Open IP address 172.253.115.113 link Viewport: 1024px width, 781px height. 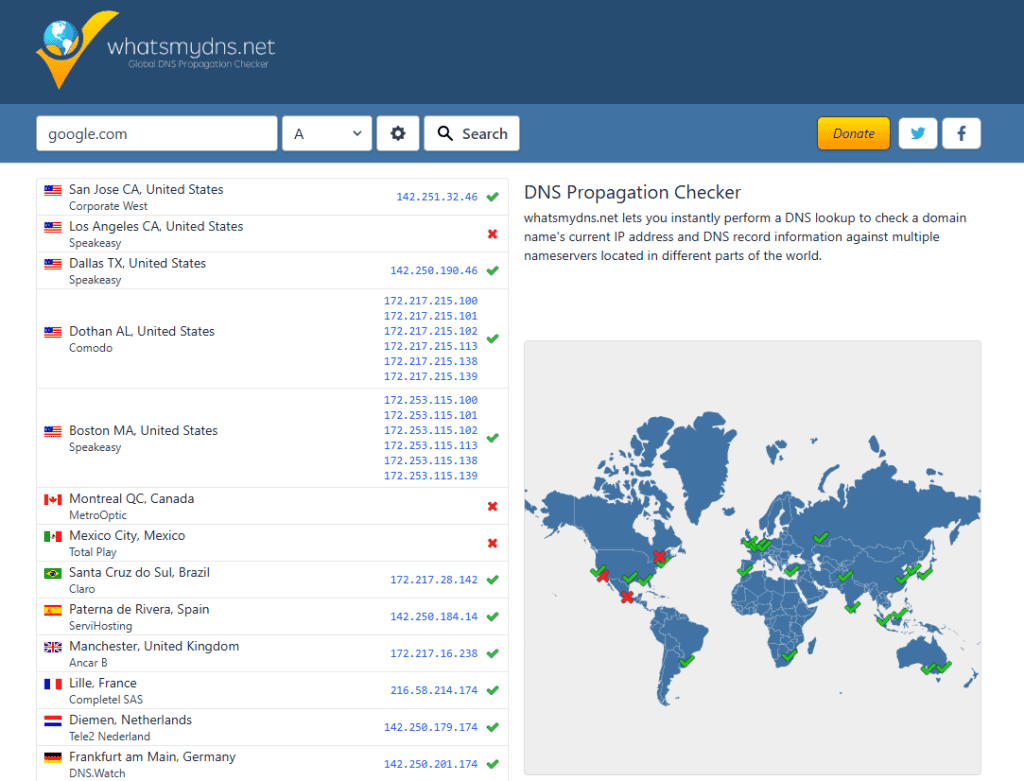(430, 445)
